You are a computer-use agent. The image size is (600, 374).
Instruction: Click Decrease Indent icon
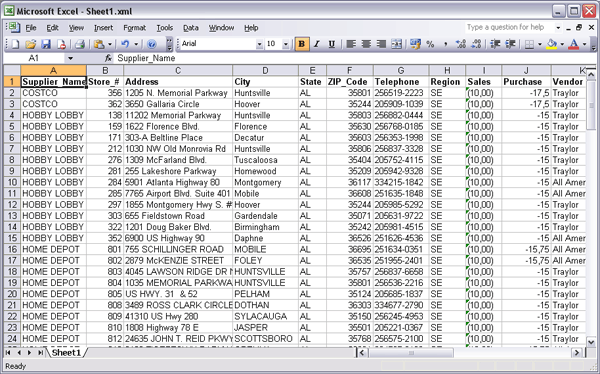495,44
